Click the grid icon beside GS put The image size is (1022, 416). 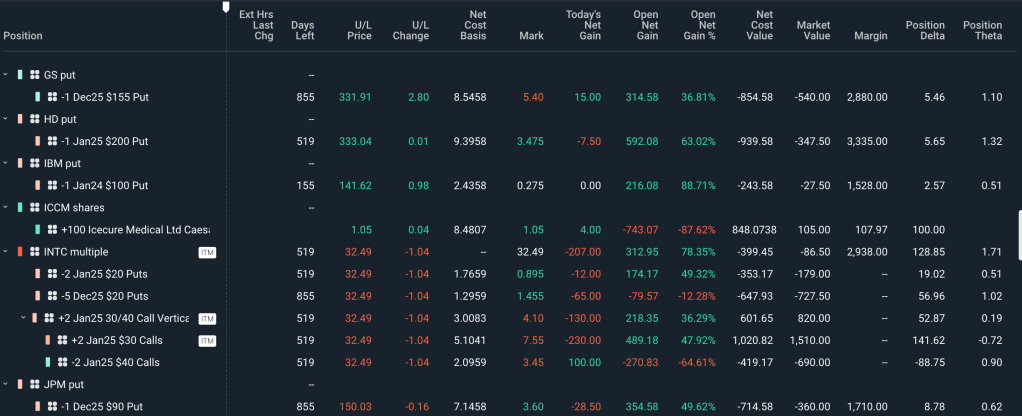coord(35,75)
